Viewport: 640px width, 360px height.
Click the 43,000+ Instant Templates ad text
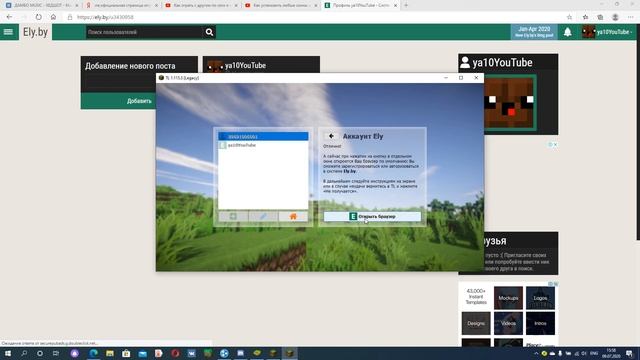tap(476, 297)
